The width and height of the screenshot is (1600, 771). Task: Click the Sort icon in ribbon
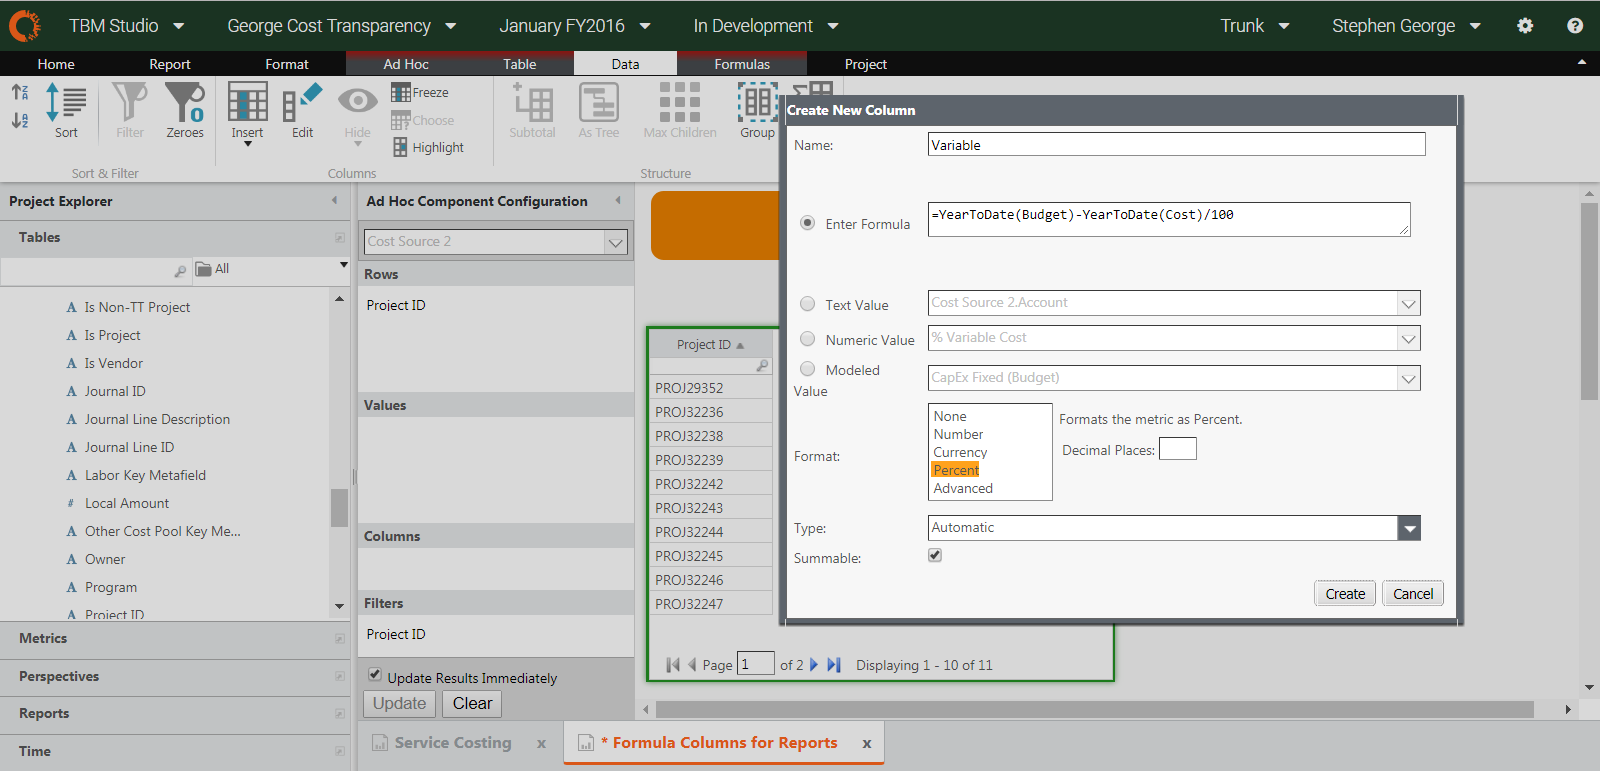66,108
